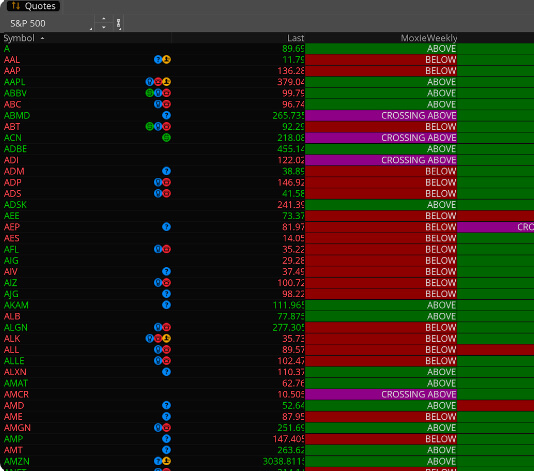Screen dimensions: 534x471
Task: Sort by the Last column header
Action: coord(295,38)
